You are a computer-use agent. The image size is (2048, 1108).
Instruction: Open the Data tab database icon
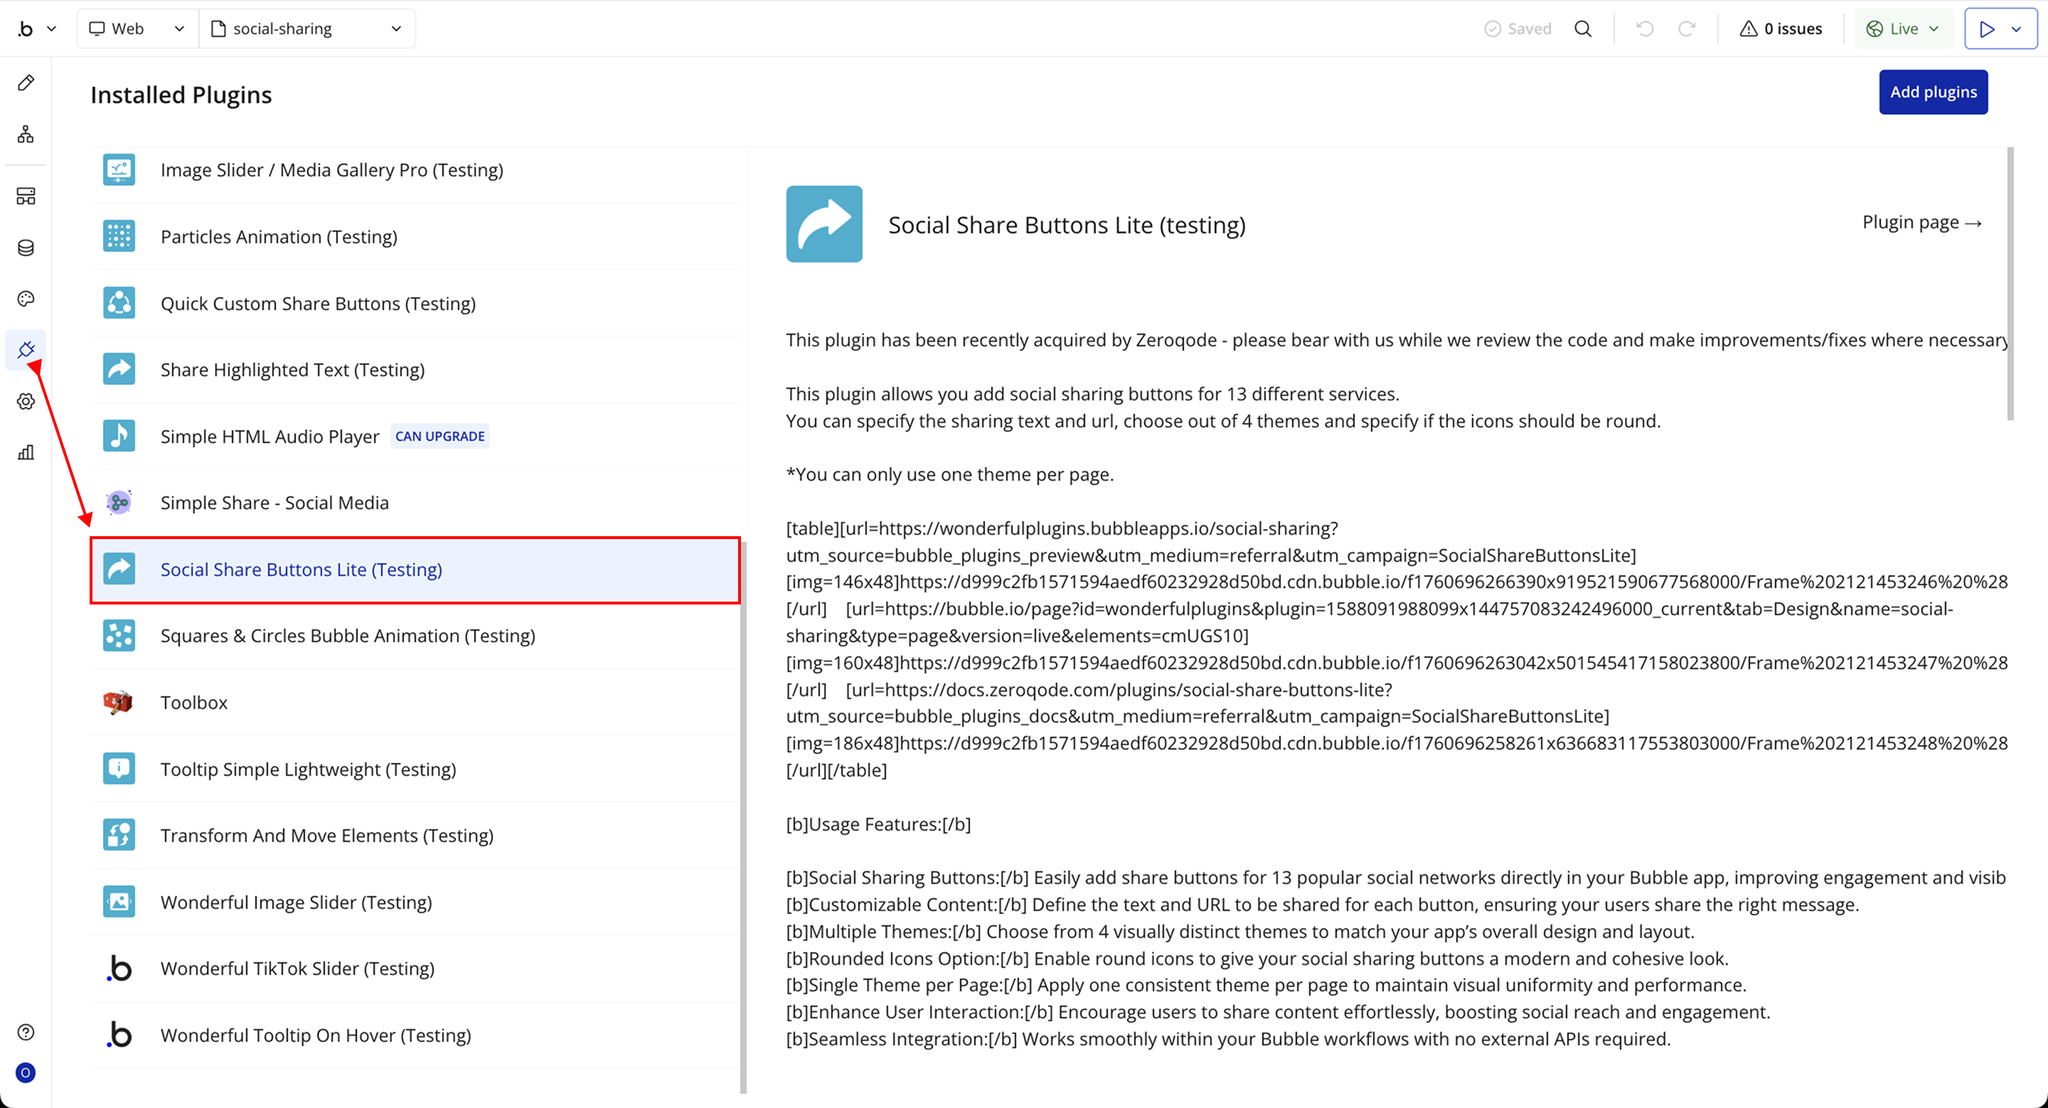pos(26,248)
